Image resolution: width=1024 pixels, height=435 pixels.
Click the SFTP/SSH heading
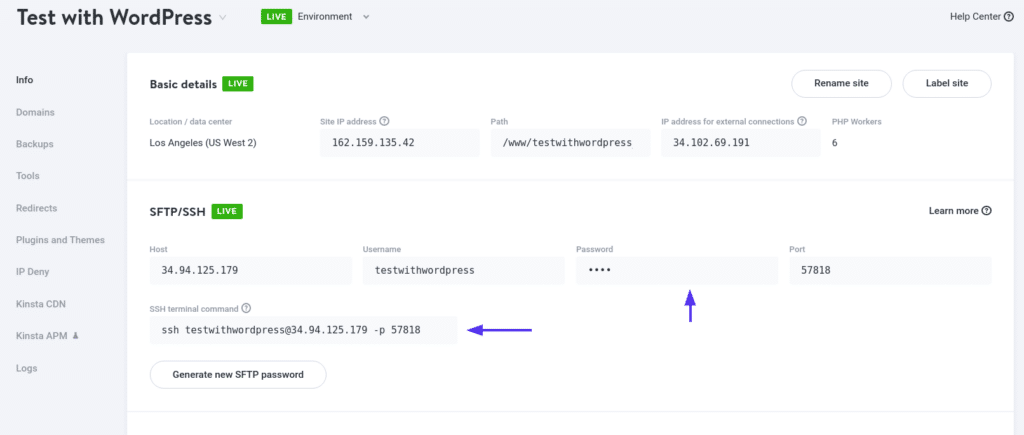178,212
